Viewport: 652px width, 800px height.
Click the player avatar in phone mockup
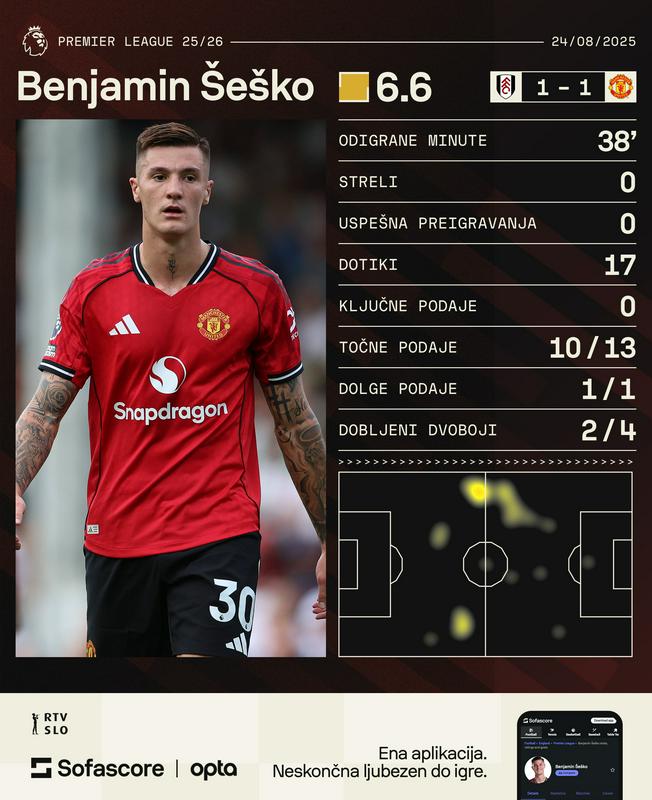point(538,770)
